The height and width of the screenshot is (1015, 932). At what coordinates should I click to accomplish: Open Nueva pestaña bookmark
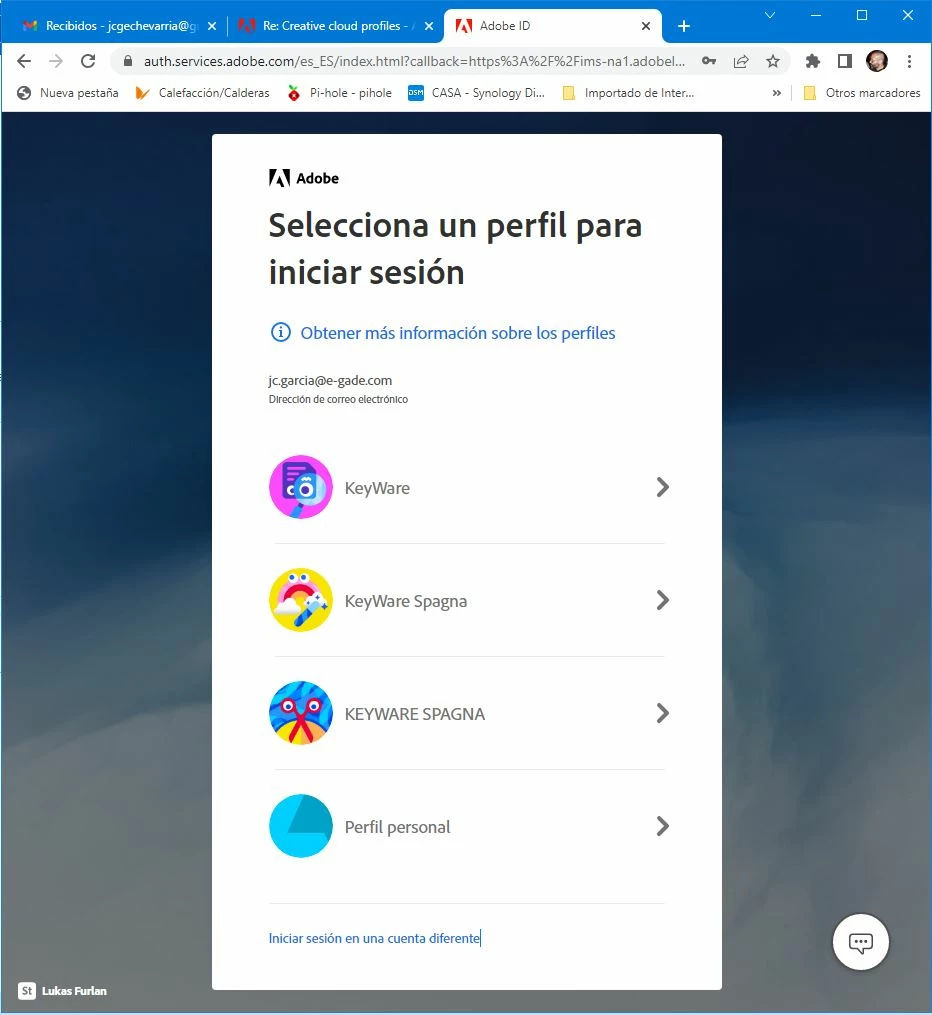pos(68,93)
